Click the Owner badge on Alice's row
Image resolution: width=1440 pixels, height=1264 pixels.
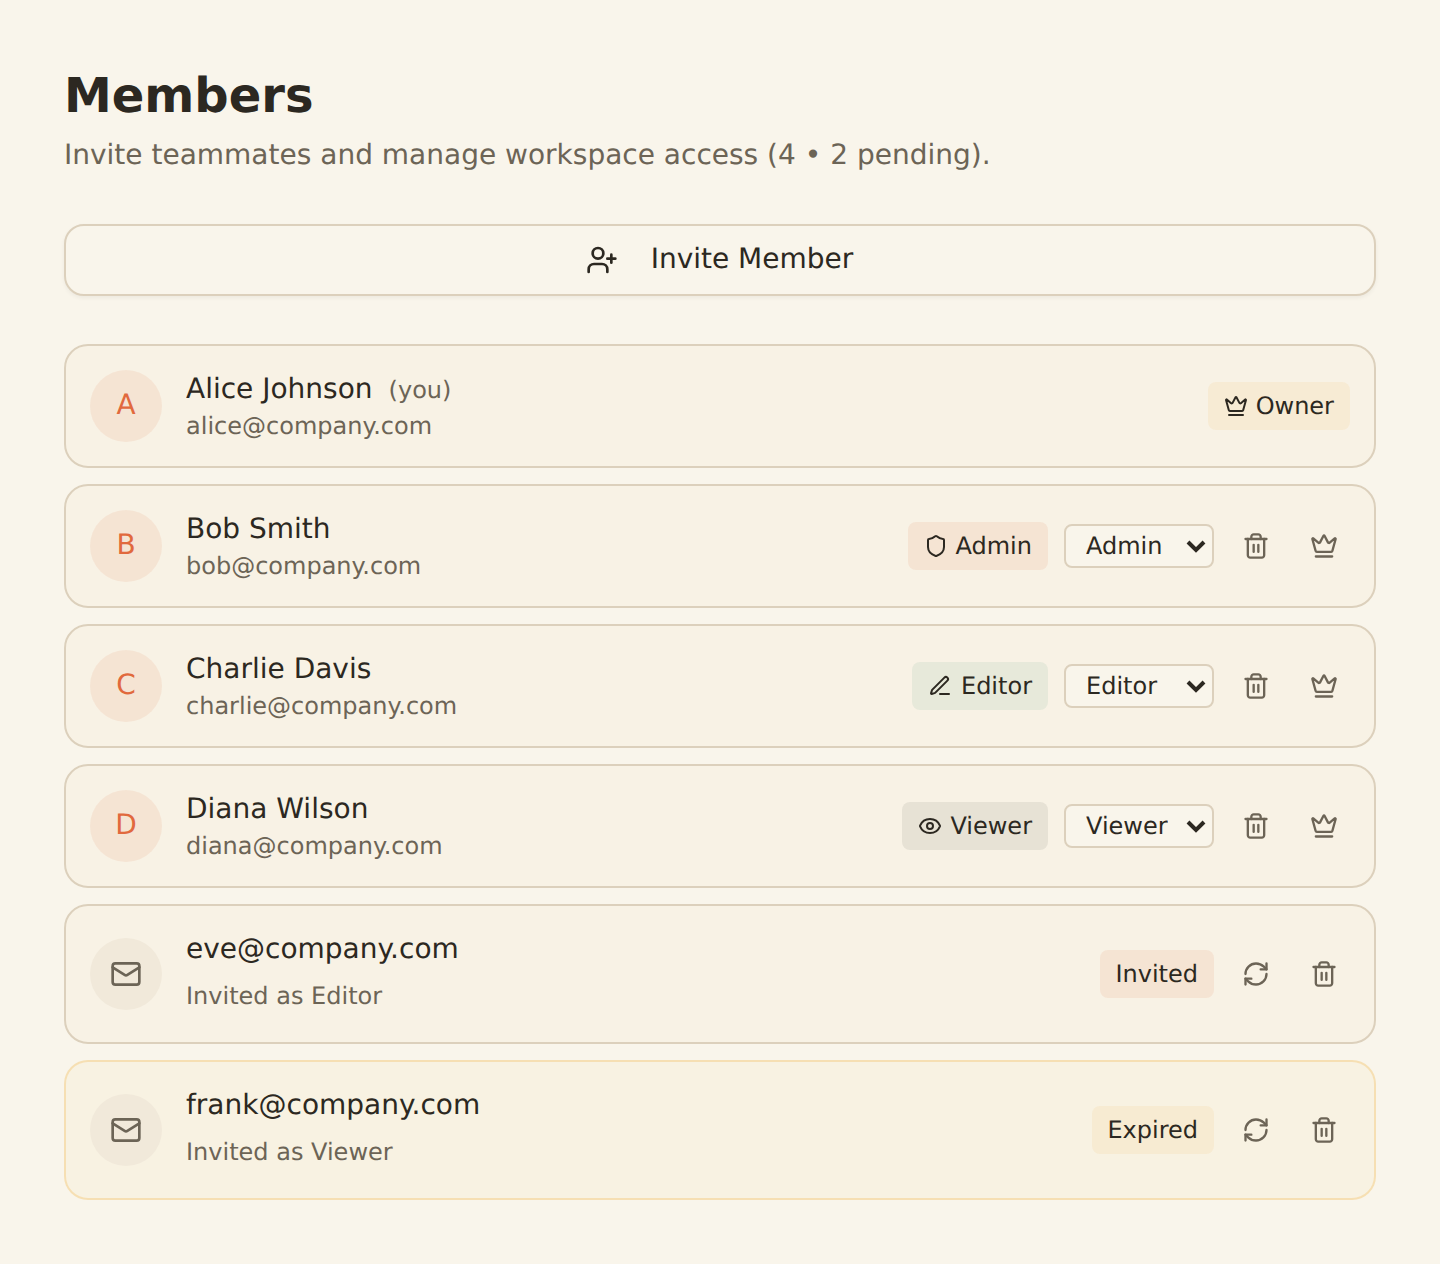[x=1279, y=406]
